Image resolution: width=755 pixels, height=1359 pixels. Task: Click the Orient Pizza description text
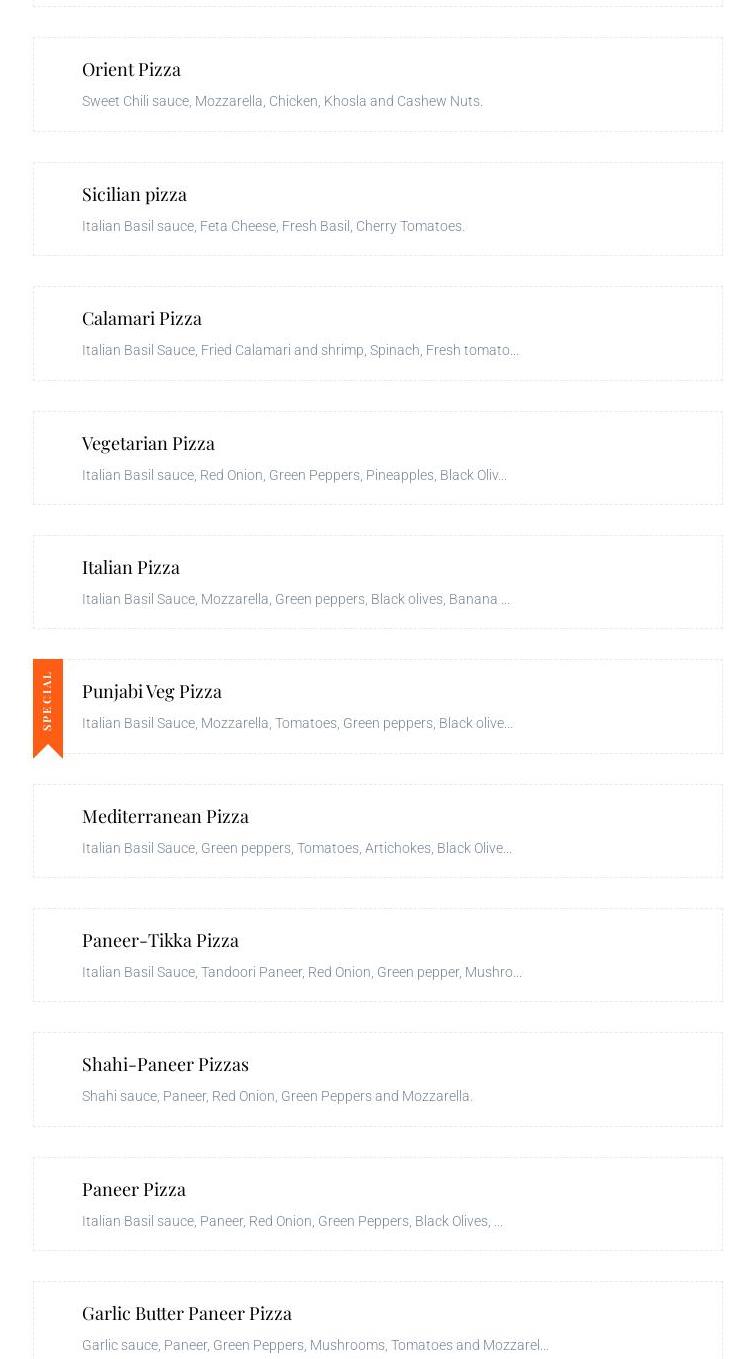tap(282, 101)
